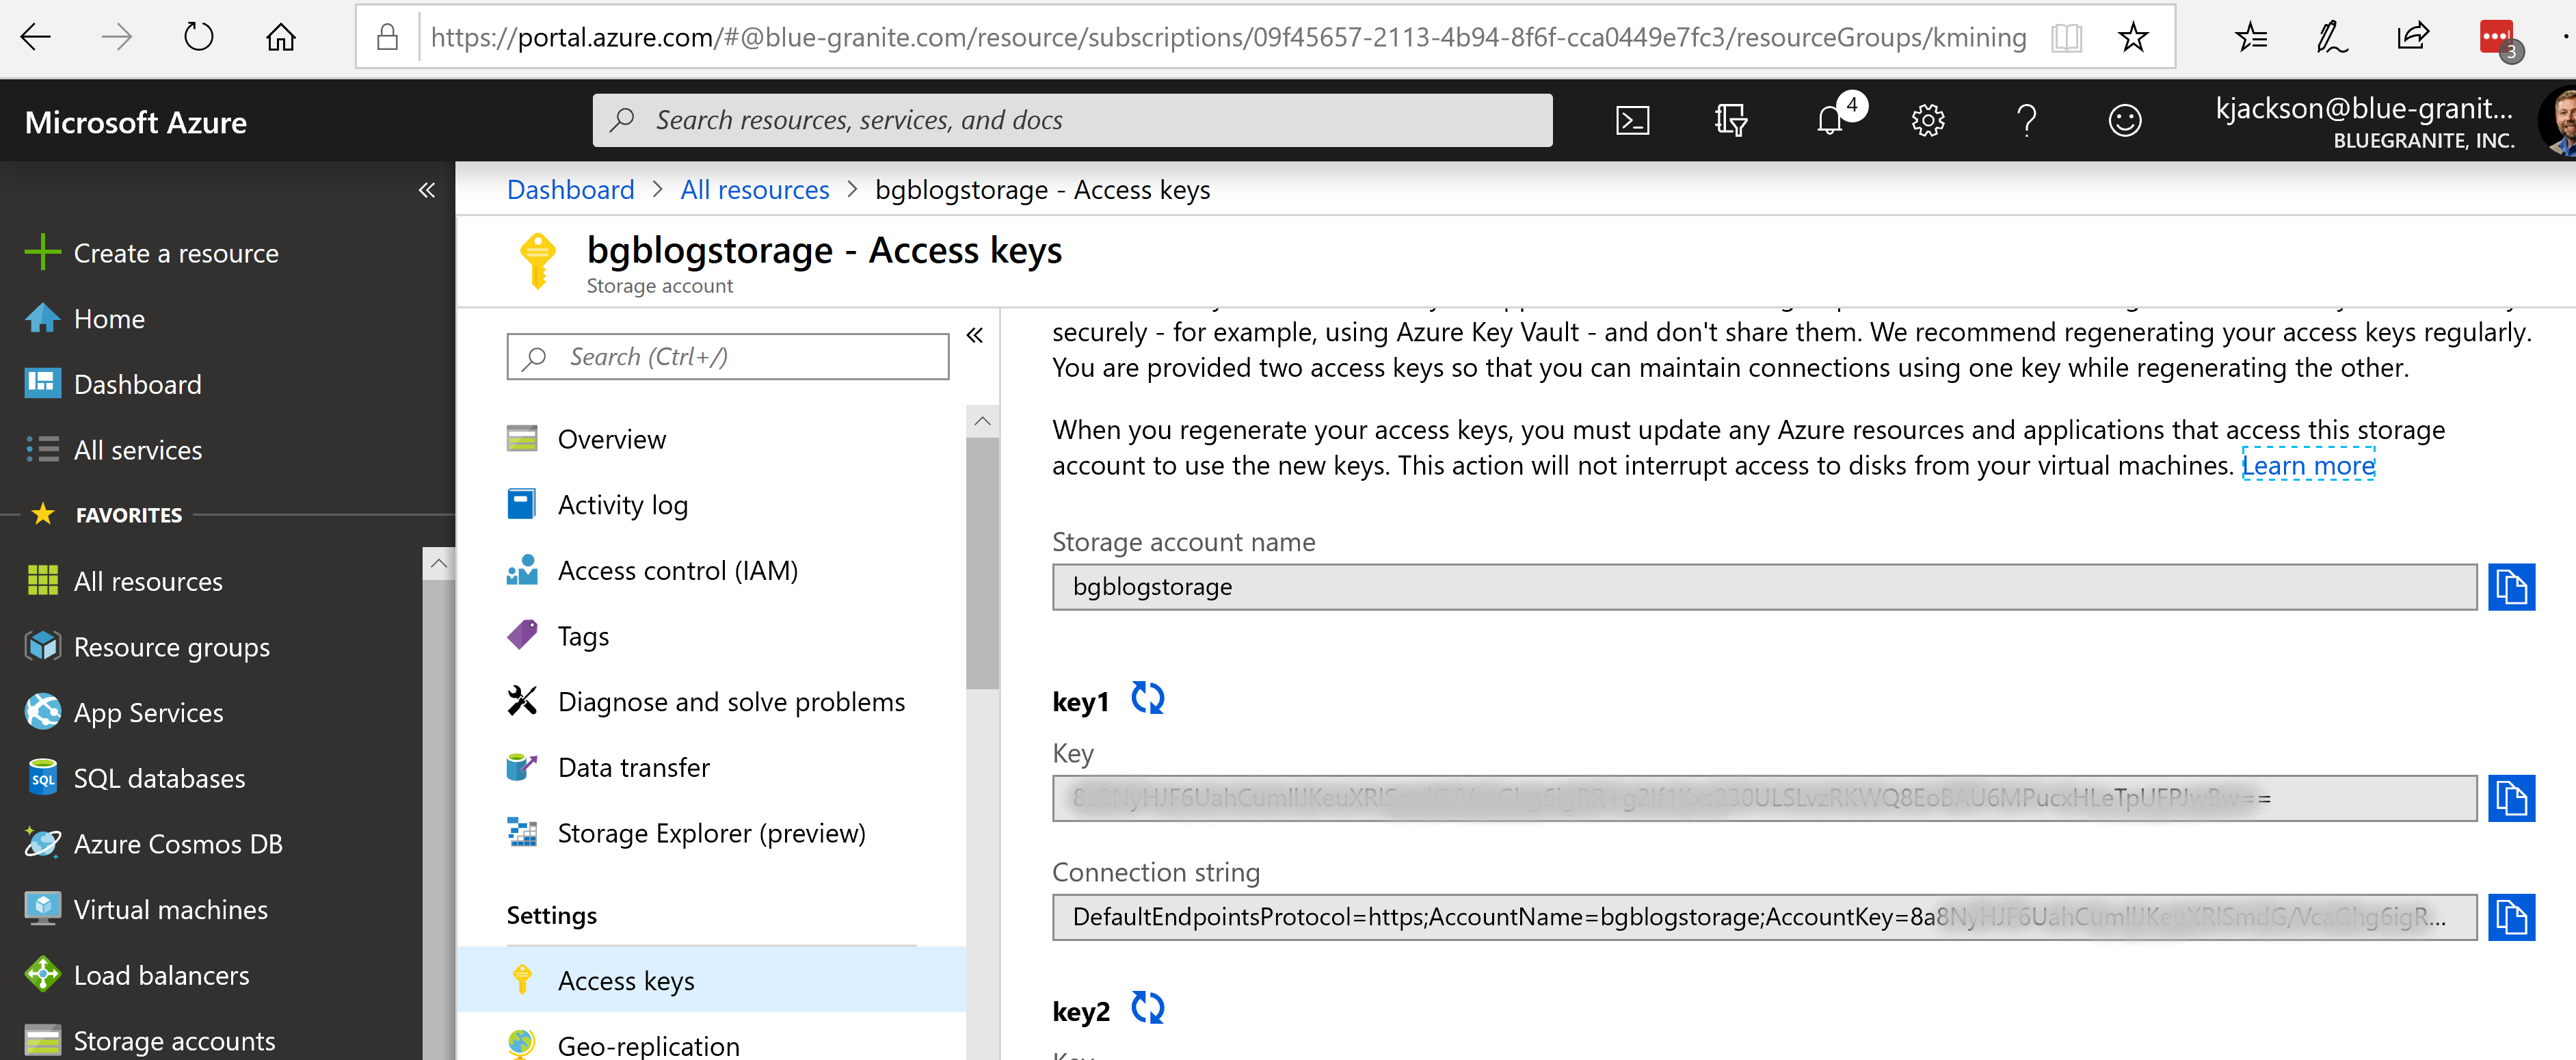This screenshot has width=2576, height=1060.
Task: Open the directory and subscription filter
Action: point(1731,119)
